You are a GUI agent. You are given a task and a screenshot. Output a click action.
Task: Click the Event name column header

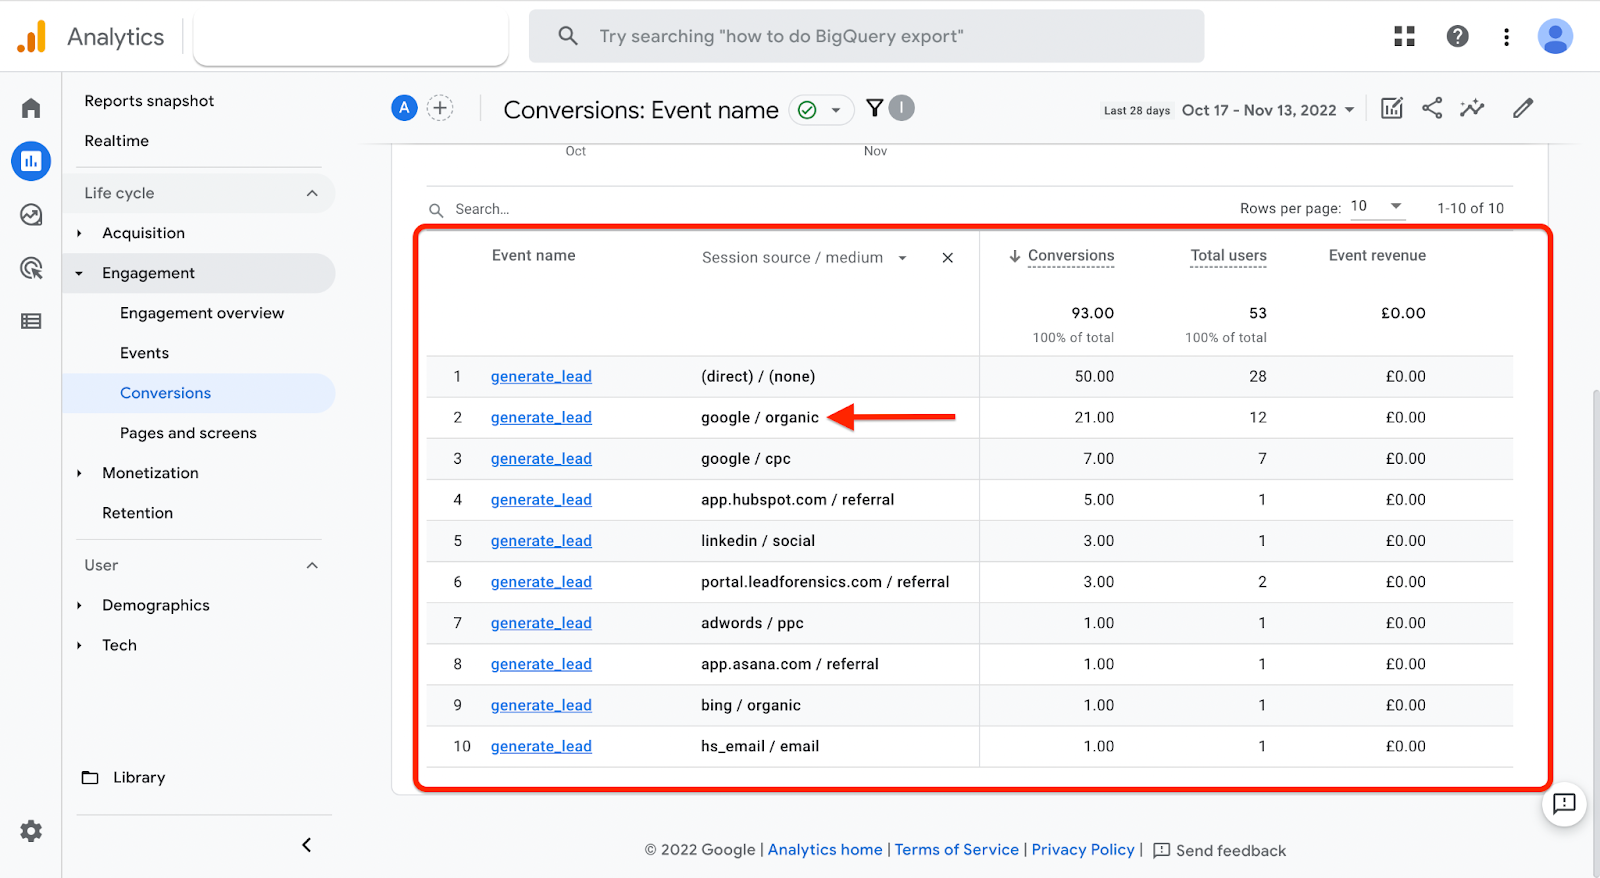[x=533, y=256]
